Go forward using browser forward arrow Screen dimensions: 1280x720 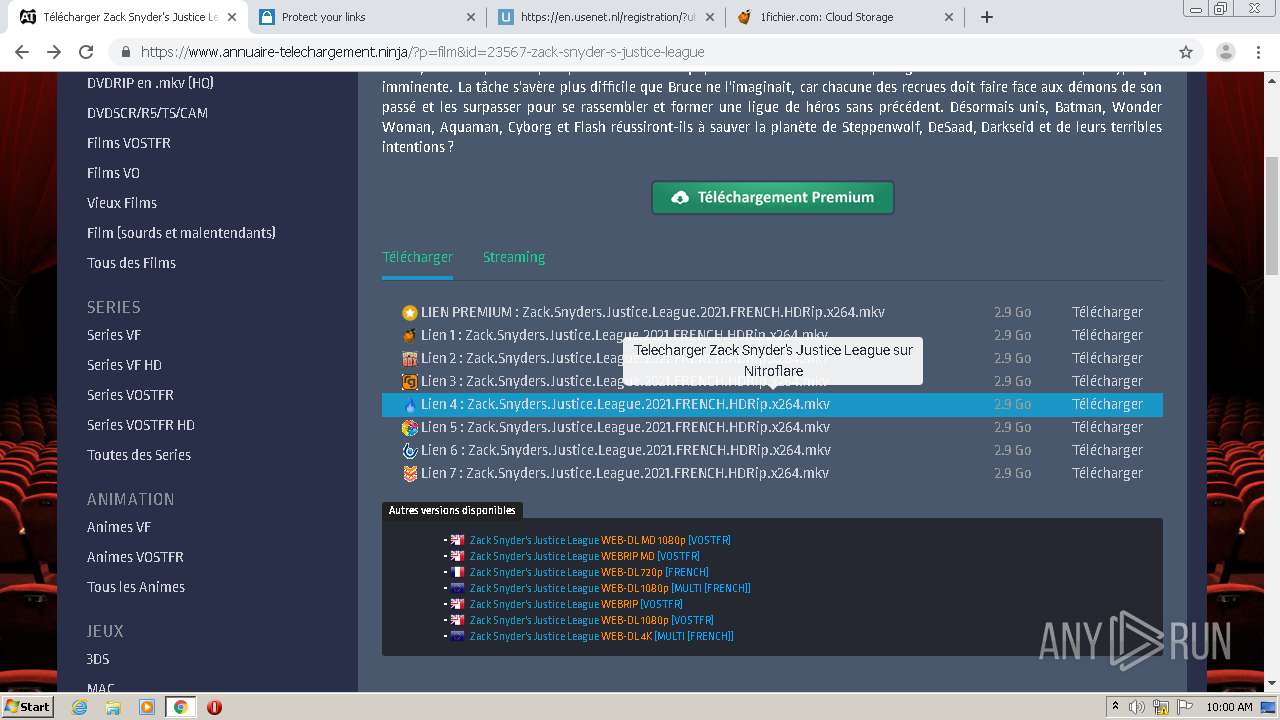coord(54,52)
